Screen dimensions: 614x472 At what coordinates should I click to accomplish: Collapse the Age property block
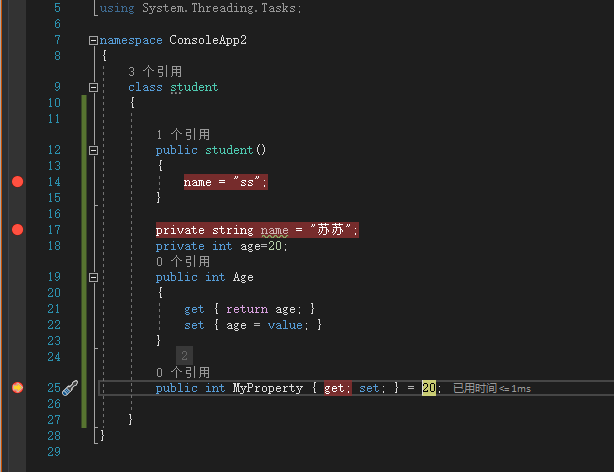(x=93, y=277)
